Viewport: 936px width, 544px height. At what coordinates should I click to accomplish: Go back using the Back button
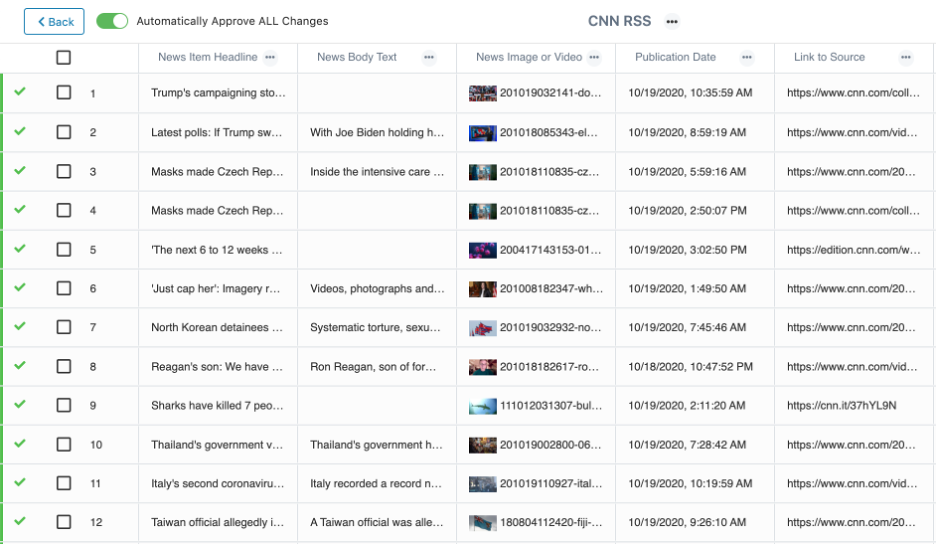pos(54,21)
